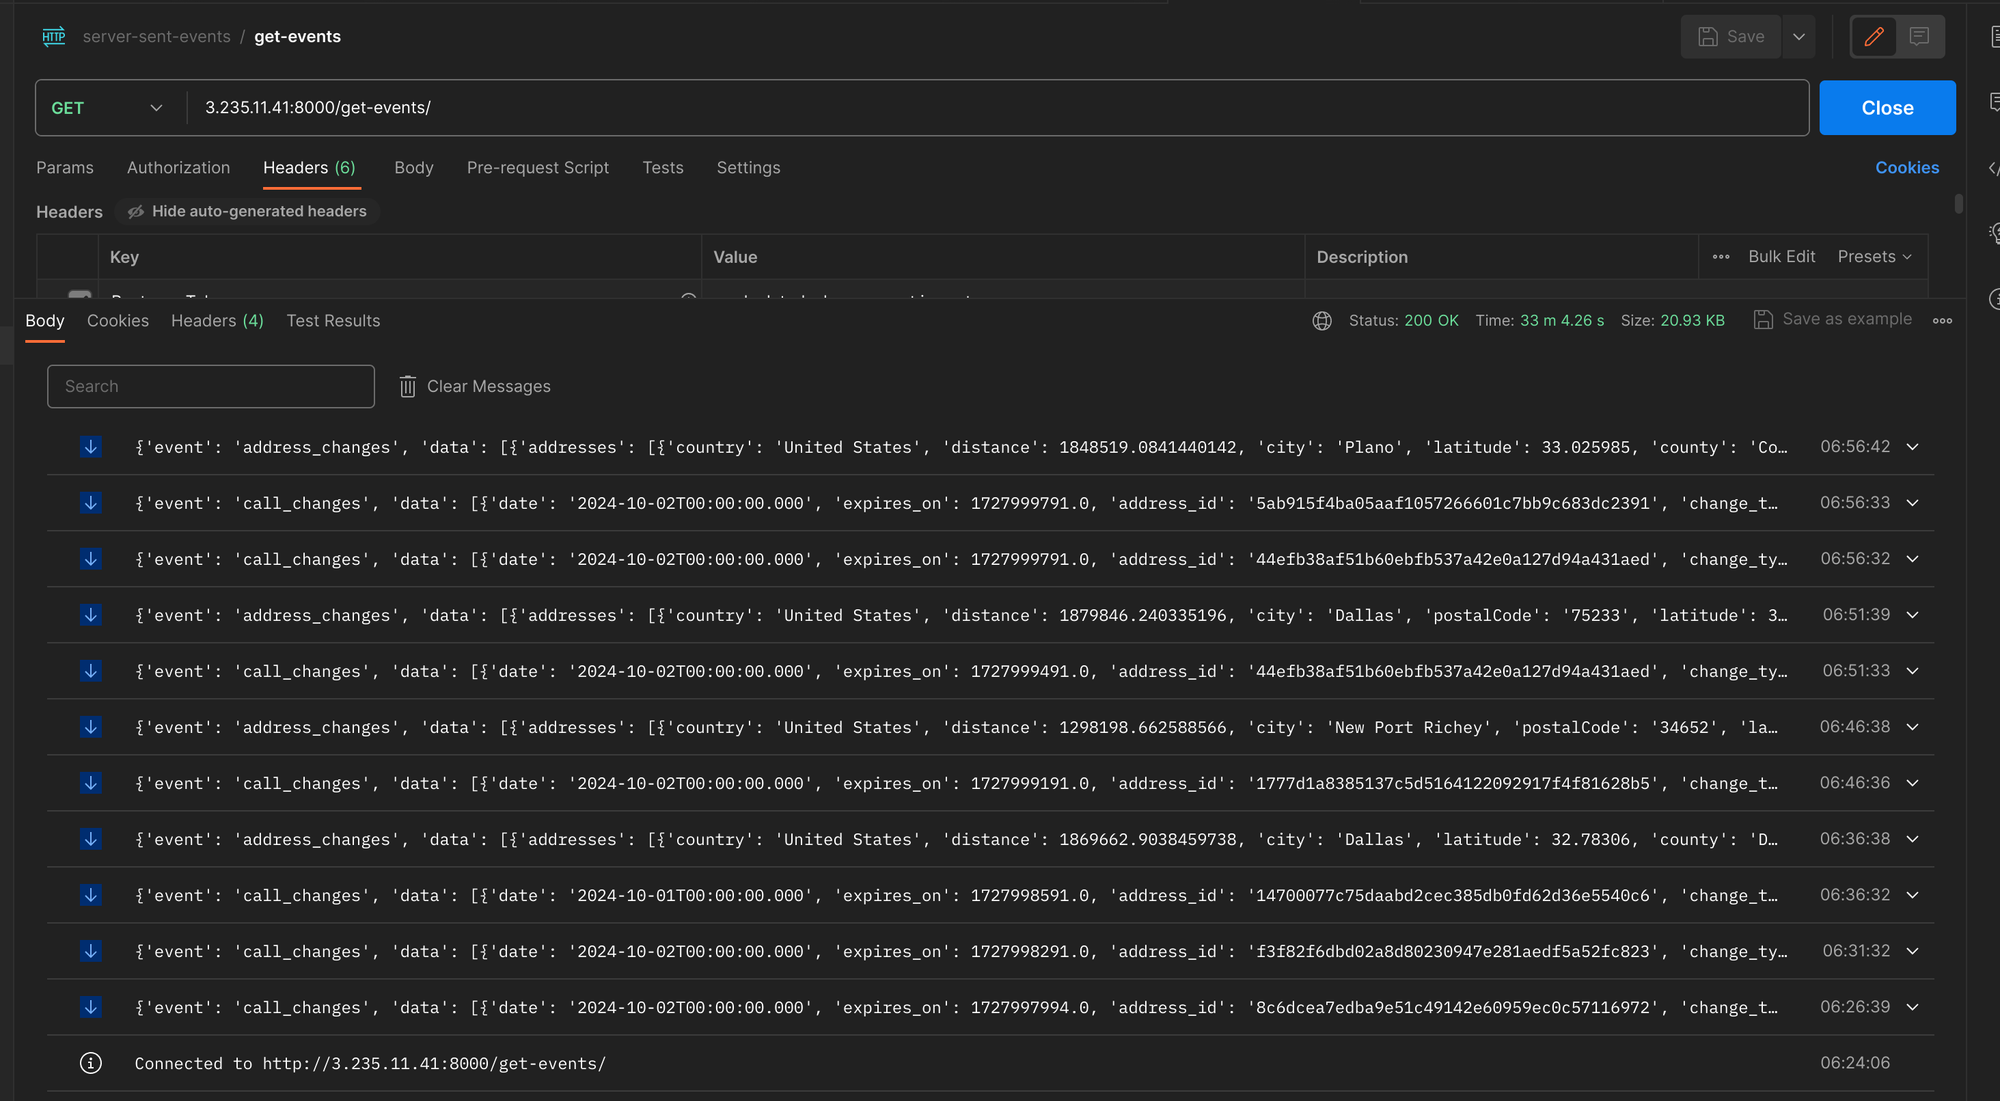Click the info icon beside Connected message
This screenshot has width=2000, height=1101.
91,1063
